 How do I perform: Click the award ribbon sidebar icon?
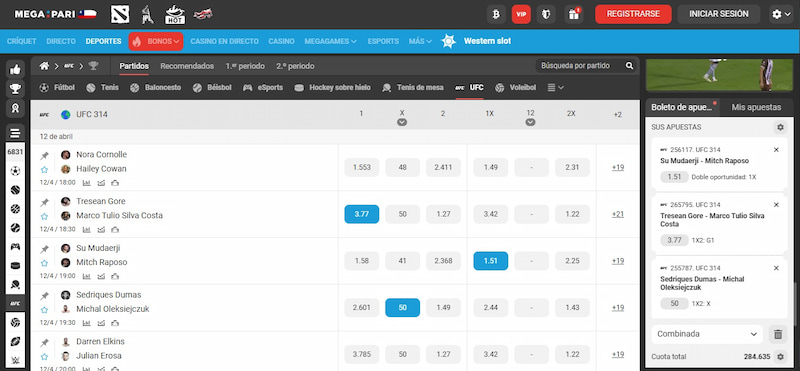coord(15,108)
